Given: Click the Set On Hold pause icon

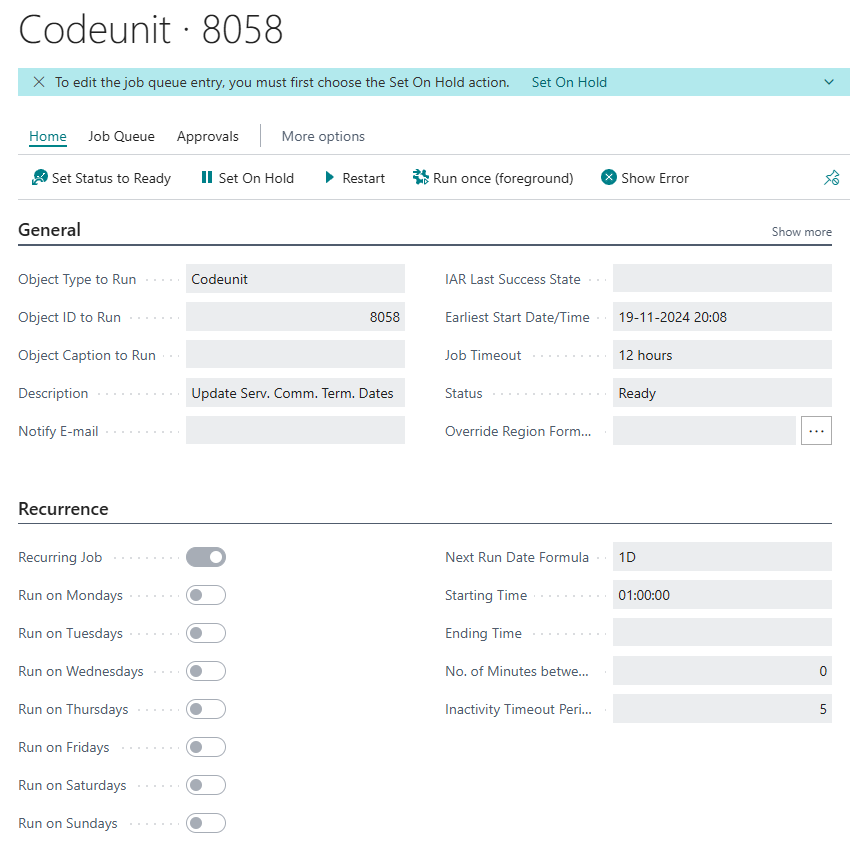Looking at the screenshot, I should pyautogui.click(x=207, y=178).
